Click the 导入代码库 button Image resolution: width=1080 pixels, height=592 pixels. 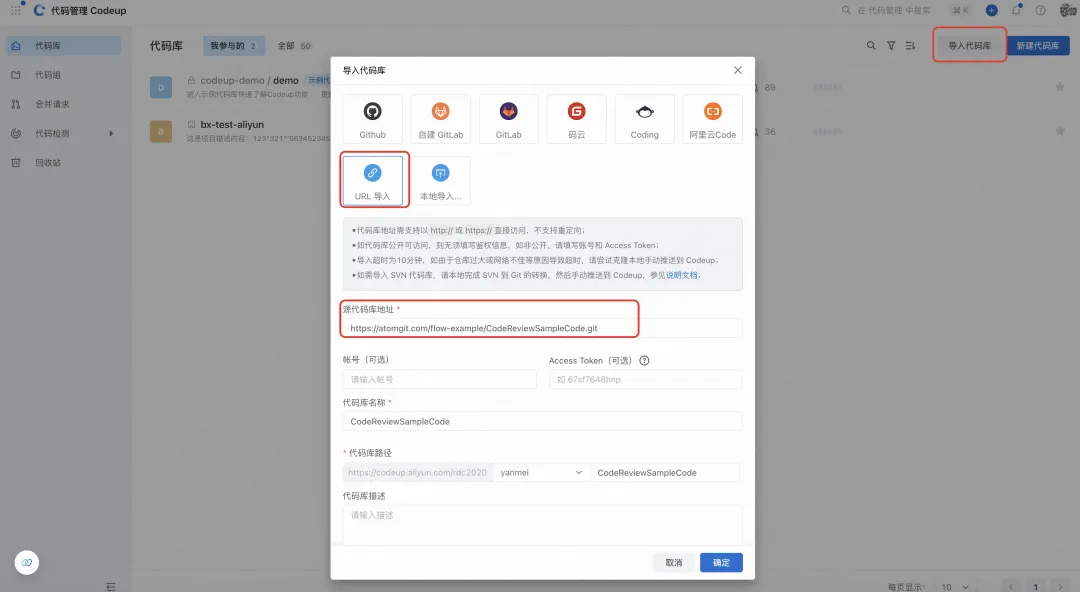(x=970, y=45)
